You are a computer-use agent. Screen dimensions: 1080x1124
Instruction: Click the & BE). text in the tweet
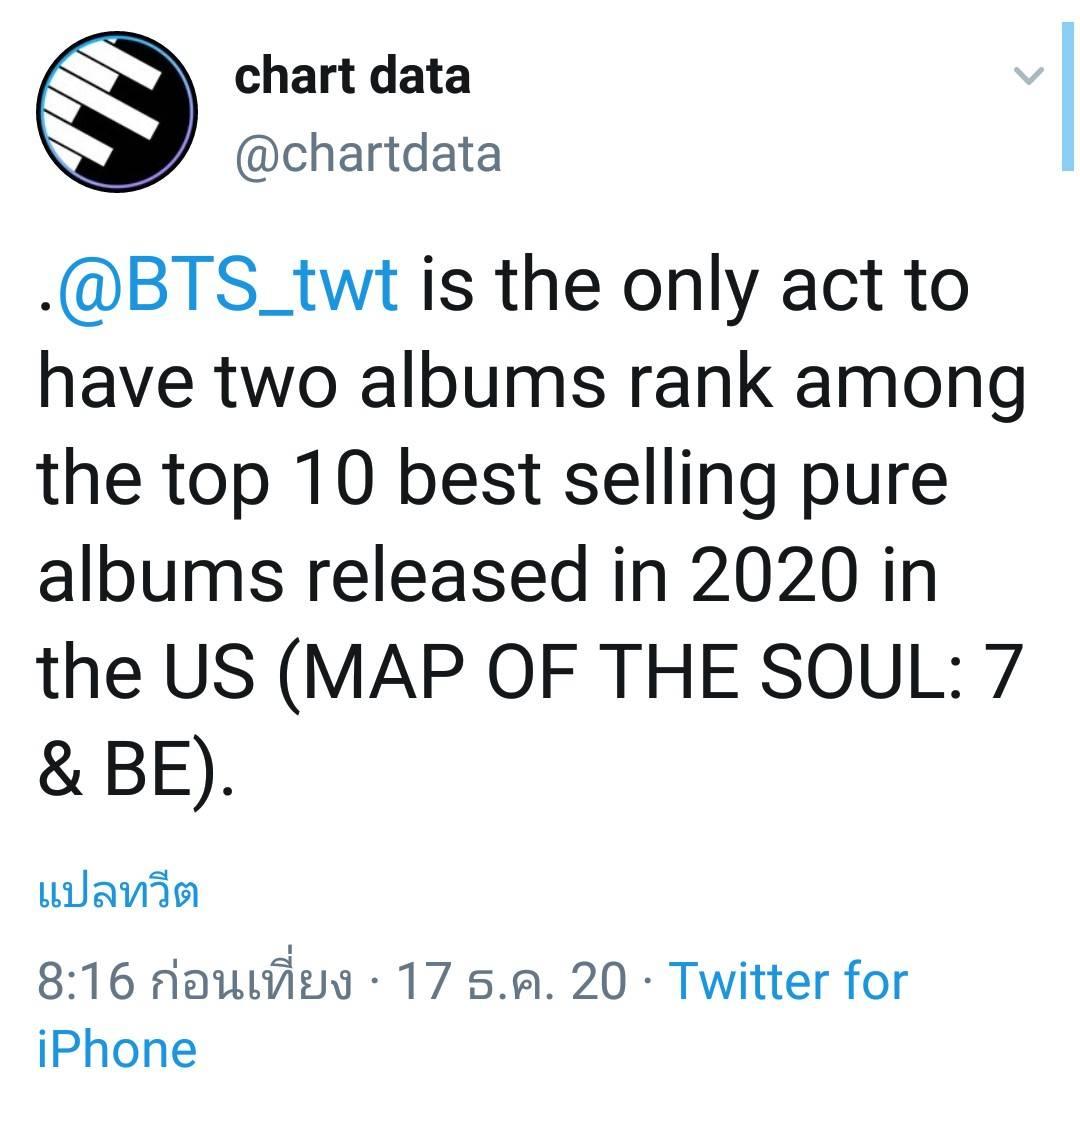[135, 771]
